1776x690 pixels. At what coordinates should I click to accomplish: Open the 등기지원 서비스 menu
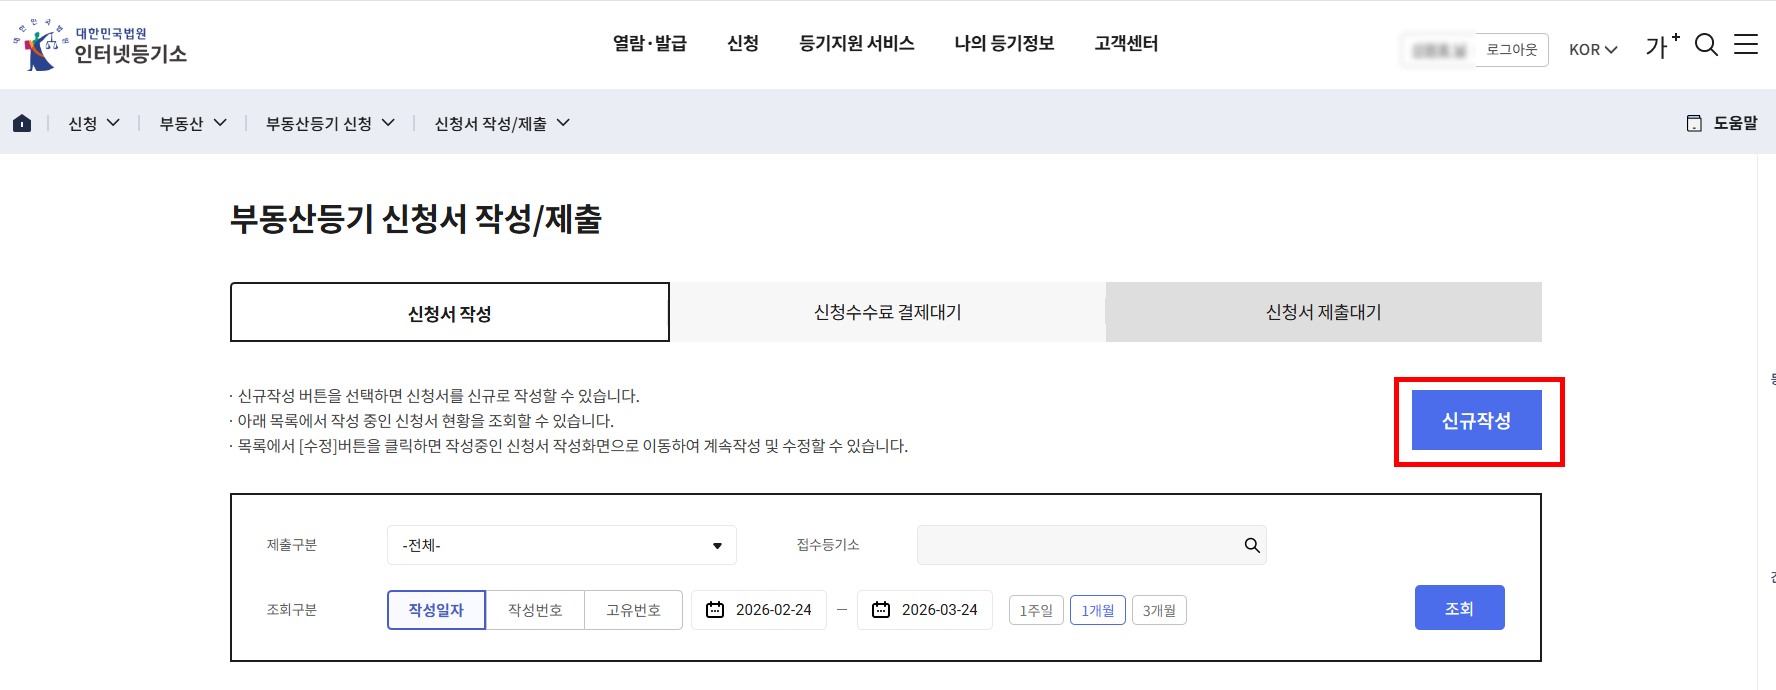(856, 43)
